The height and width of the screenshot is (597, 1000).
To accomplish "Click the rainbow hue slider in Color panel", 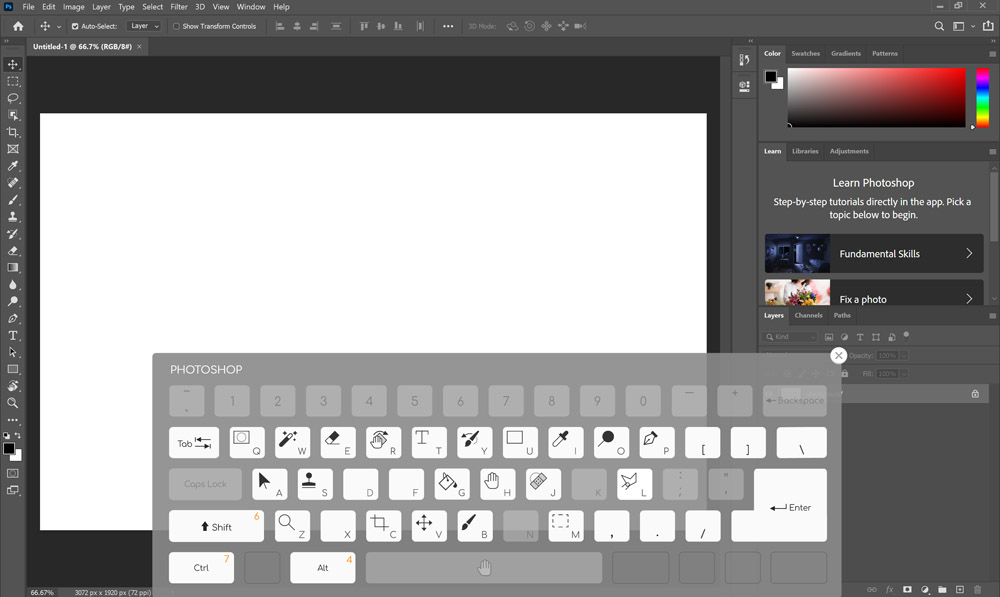I will click(983, 98).
